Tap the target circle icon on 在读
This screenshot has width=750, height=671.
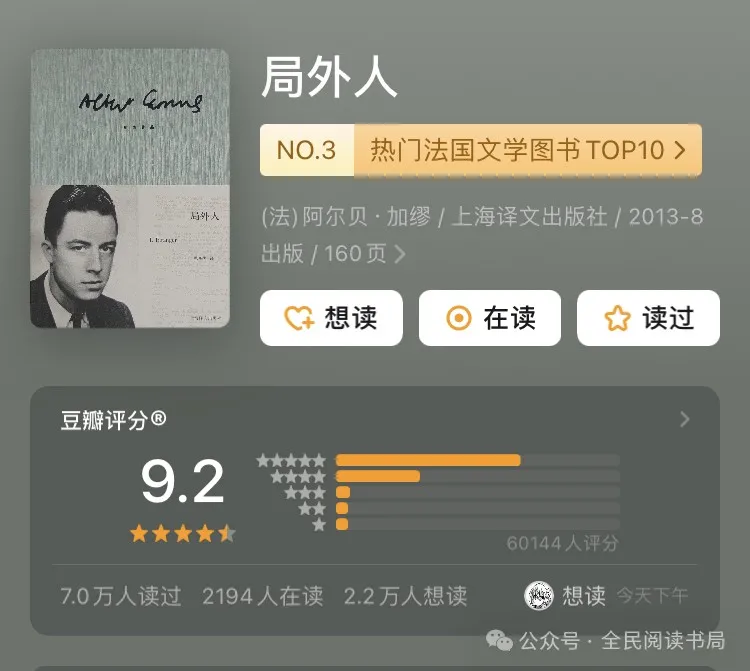(459, 318)
